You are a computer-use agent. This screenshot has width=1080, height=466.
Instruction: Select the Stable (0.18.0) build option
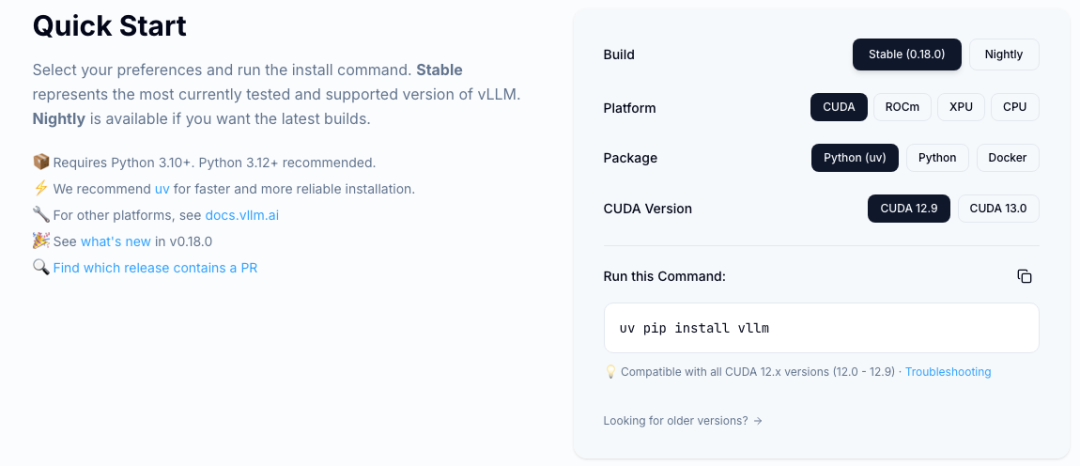[x=907, y=54]
